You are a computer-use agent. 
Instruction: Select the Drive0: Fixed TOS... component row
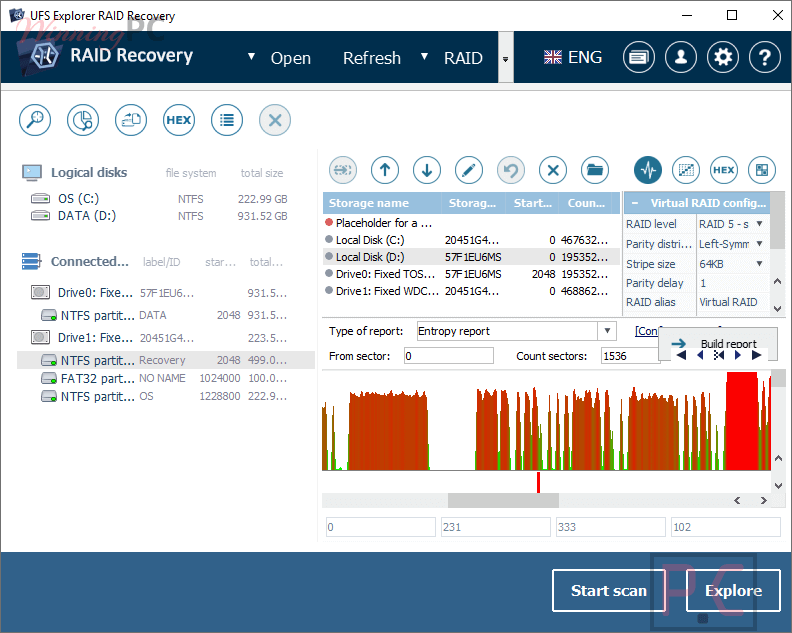(471, 274)
